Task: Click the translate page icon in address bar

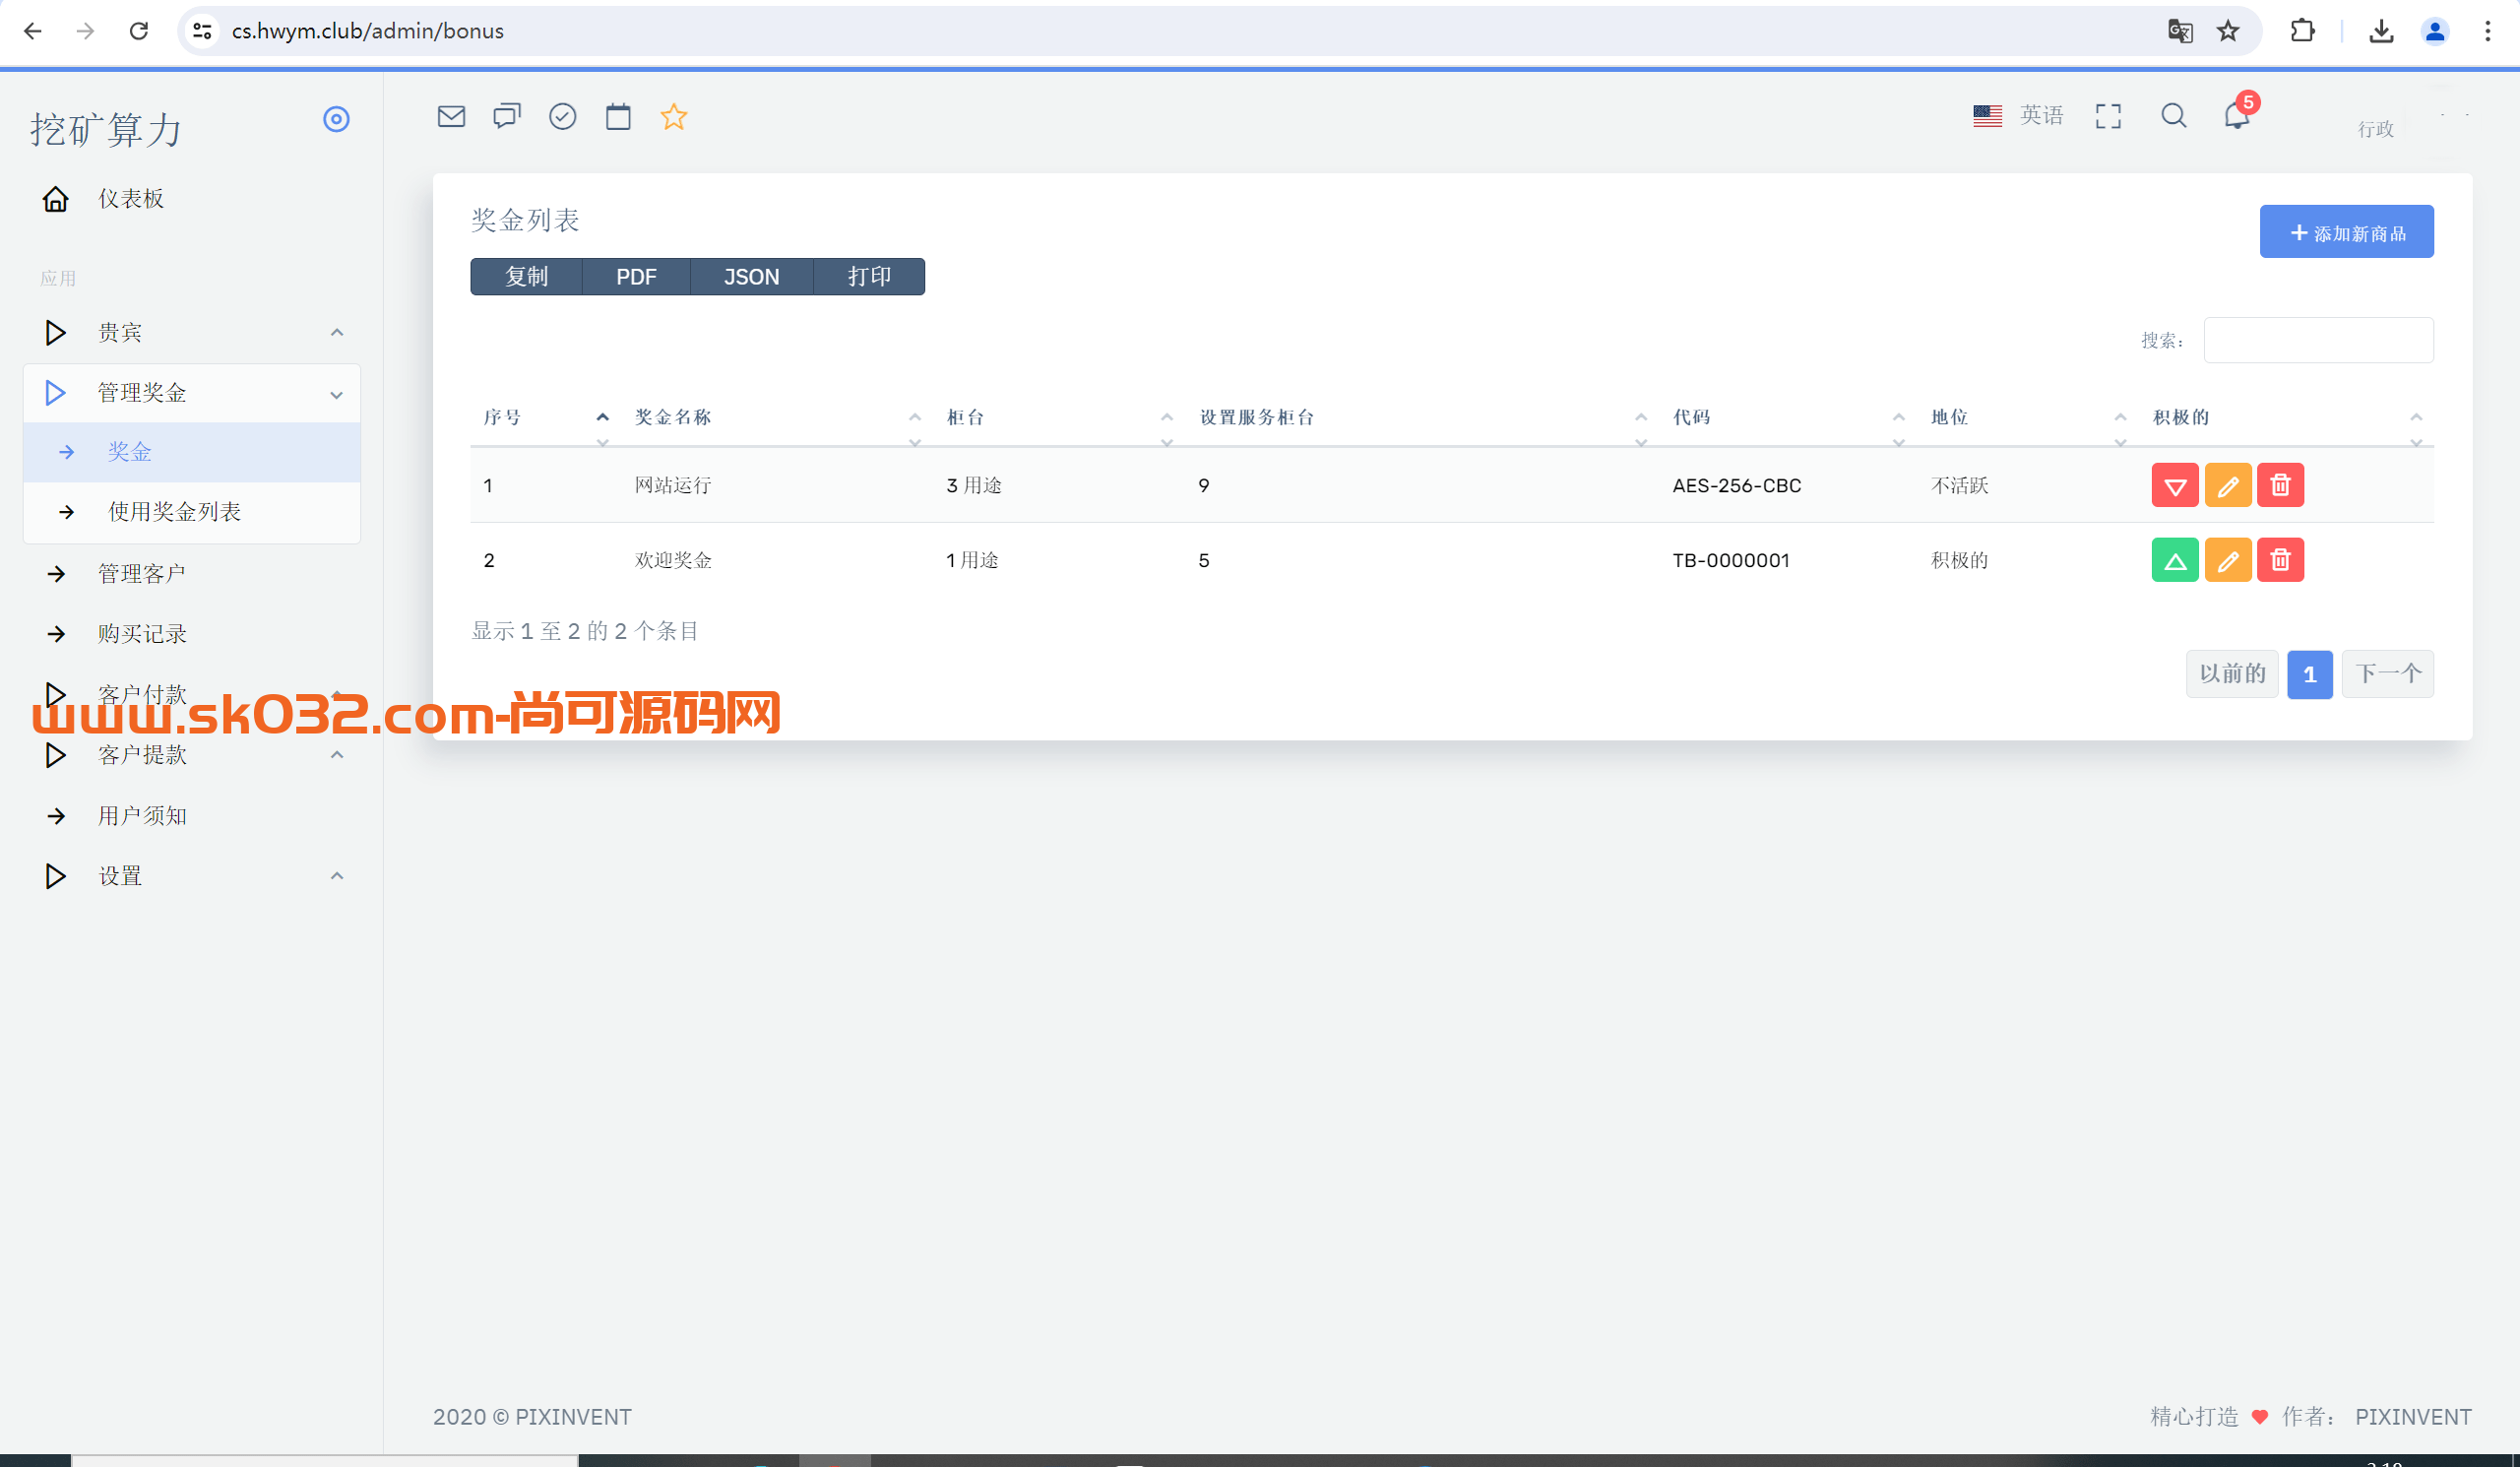Action: [2180, 31]
